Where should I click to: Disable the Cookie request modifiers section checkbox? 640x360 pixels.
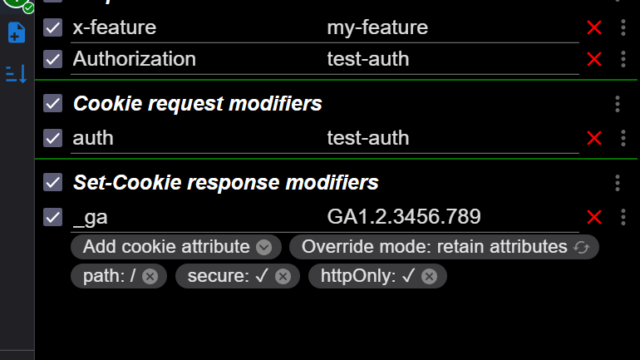pos(53,103)
